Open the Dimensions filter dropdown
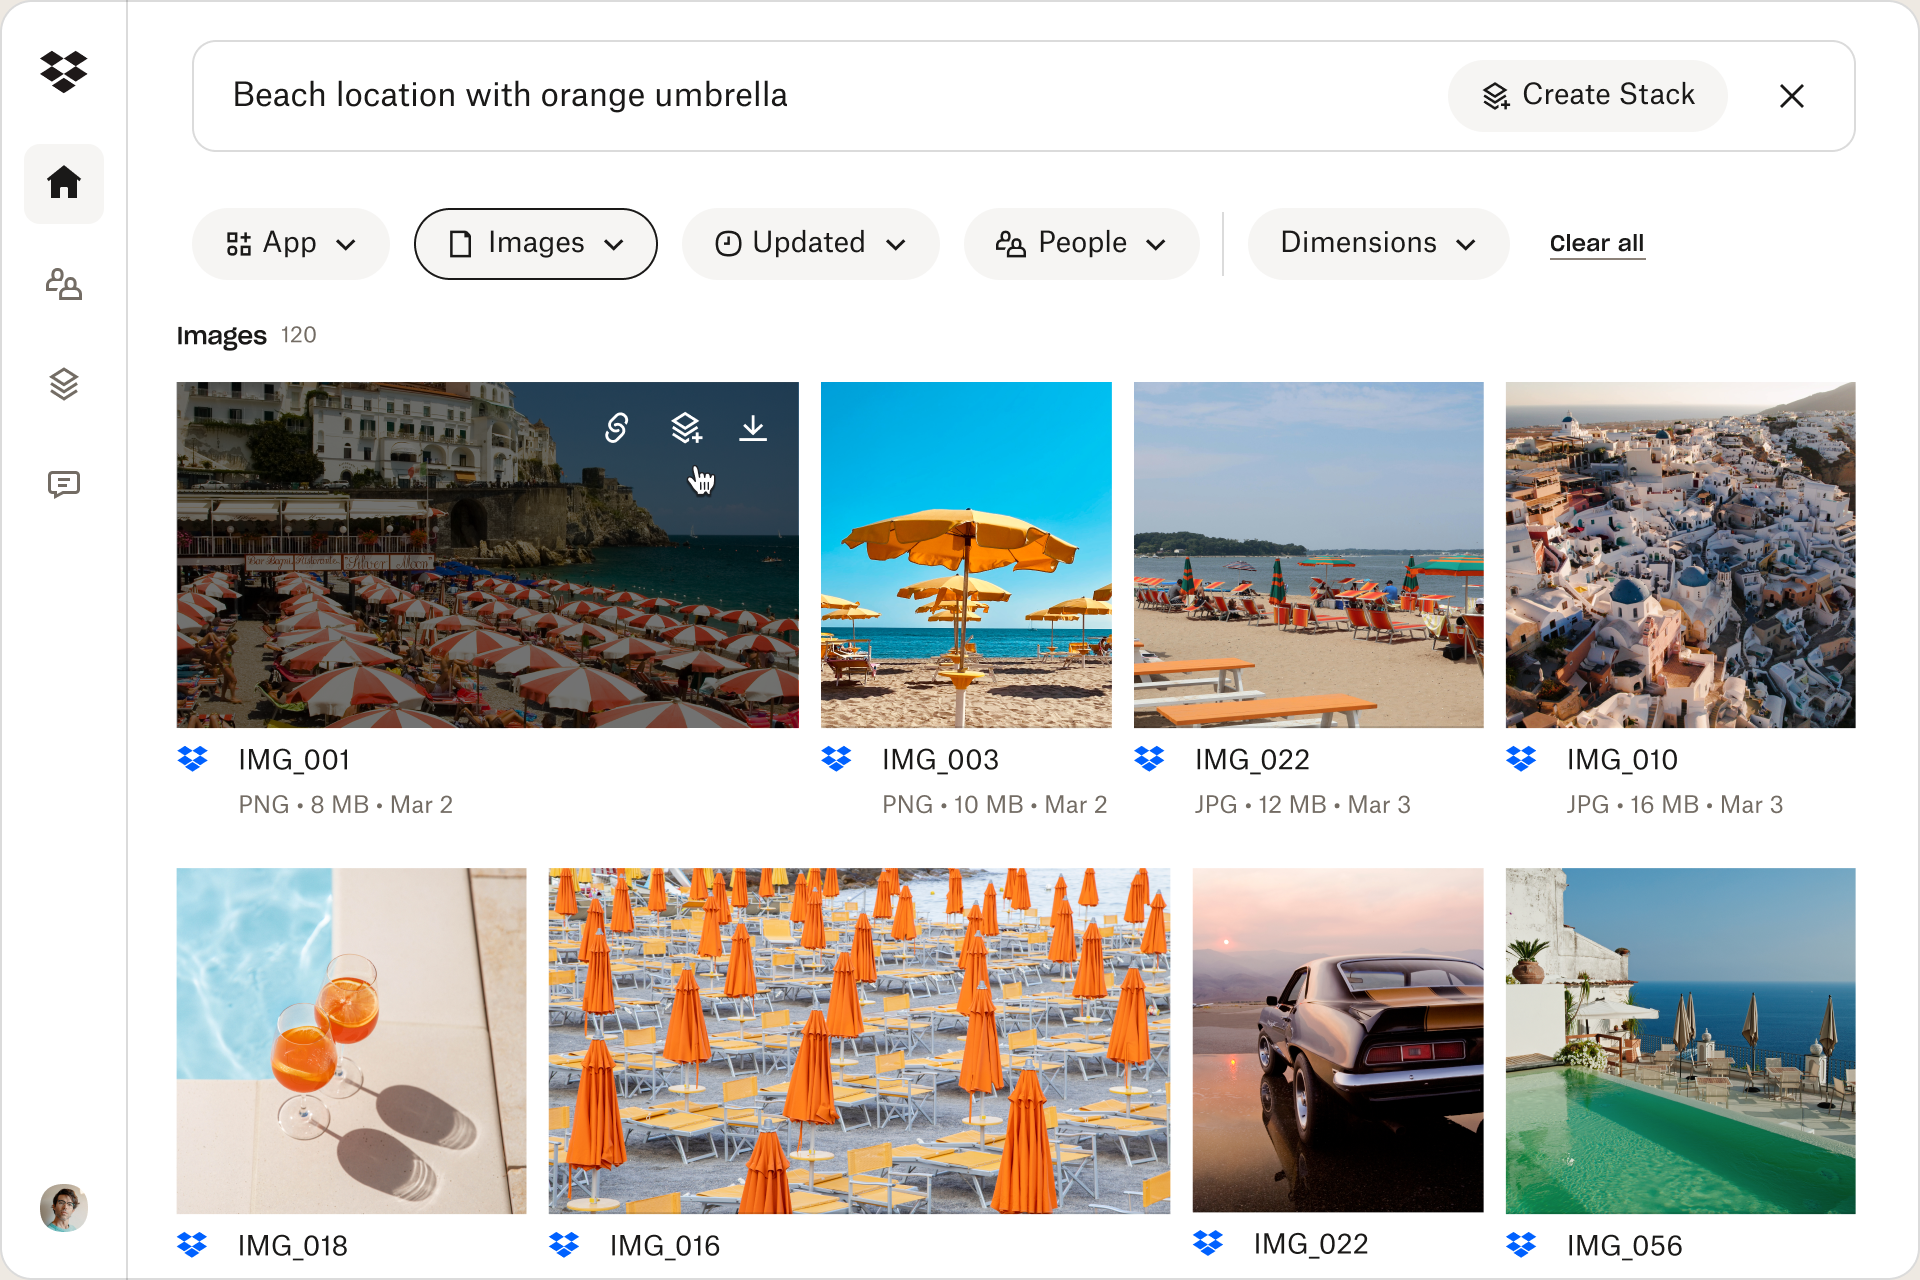1920x1280 pixels. tap(1378, 243)
